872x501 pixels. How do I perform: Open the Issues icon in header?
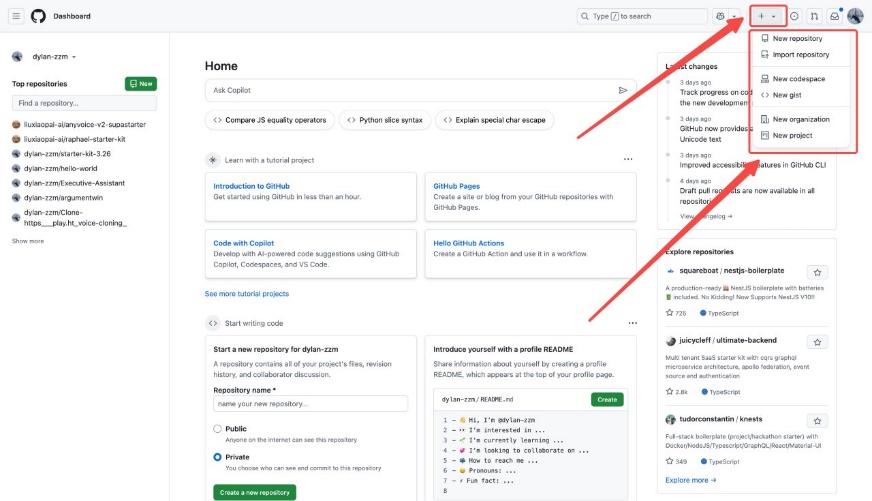[x=794, y=16]
